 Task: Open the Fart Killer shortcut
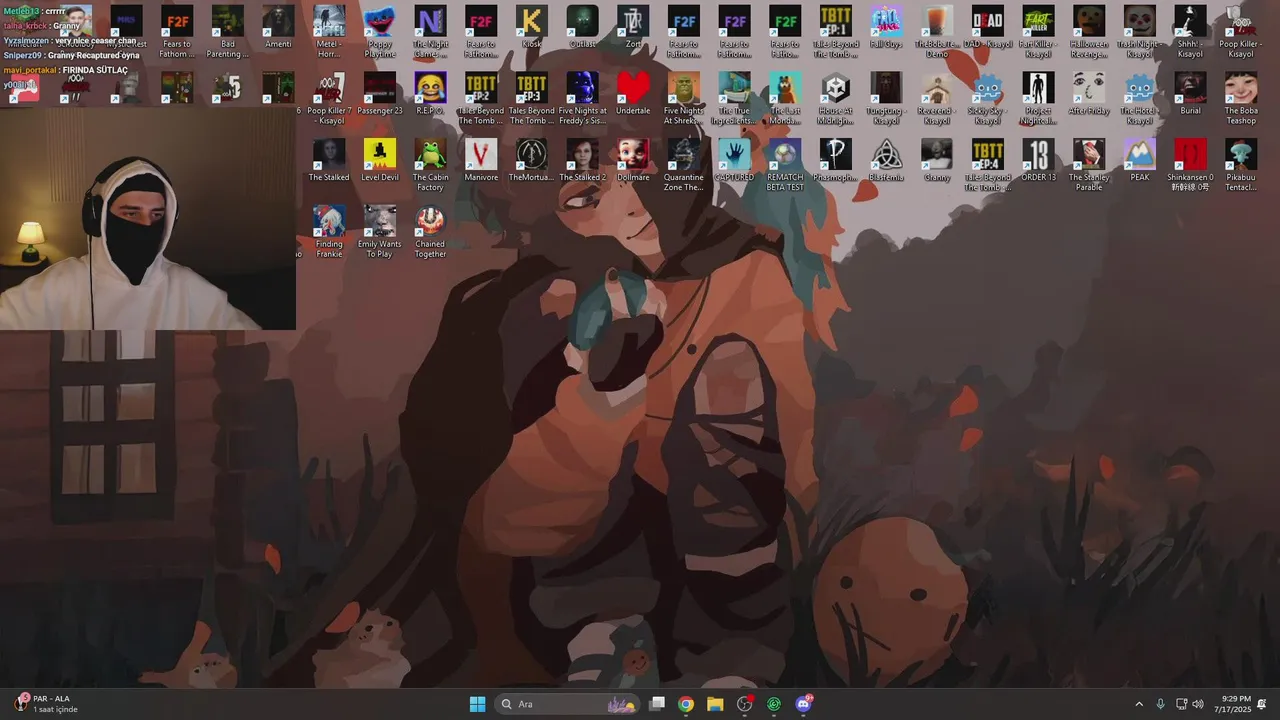[x=1038, y=32]
